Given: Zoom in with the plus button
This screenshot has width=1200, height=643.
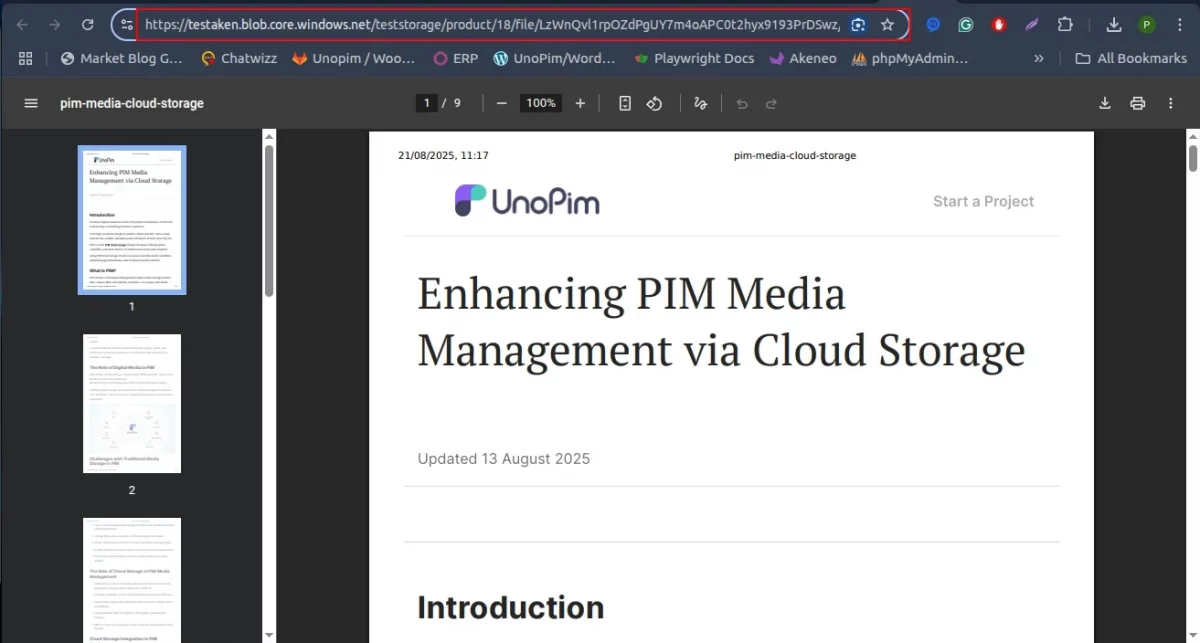Looking at the screenshot, I should pos(580,103).
